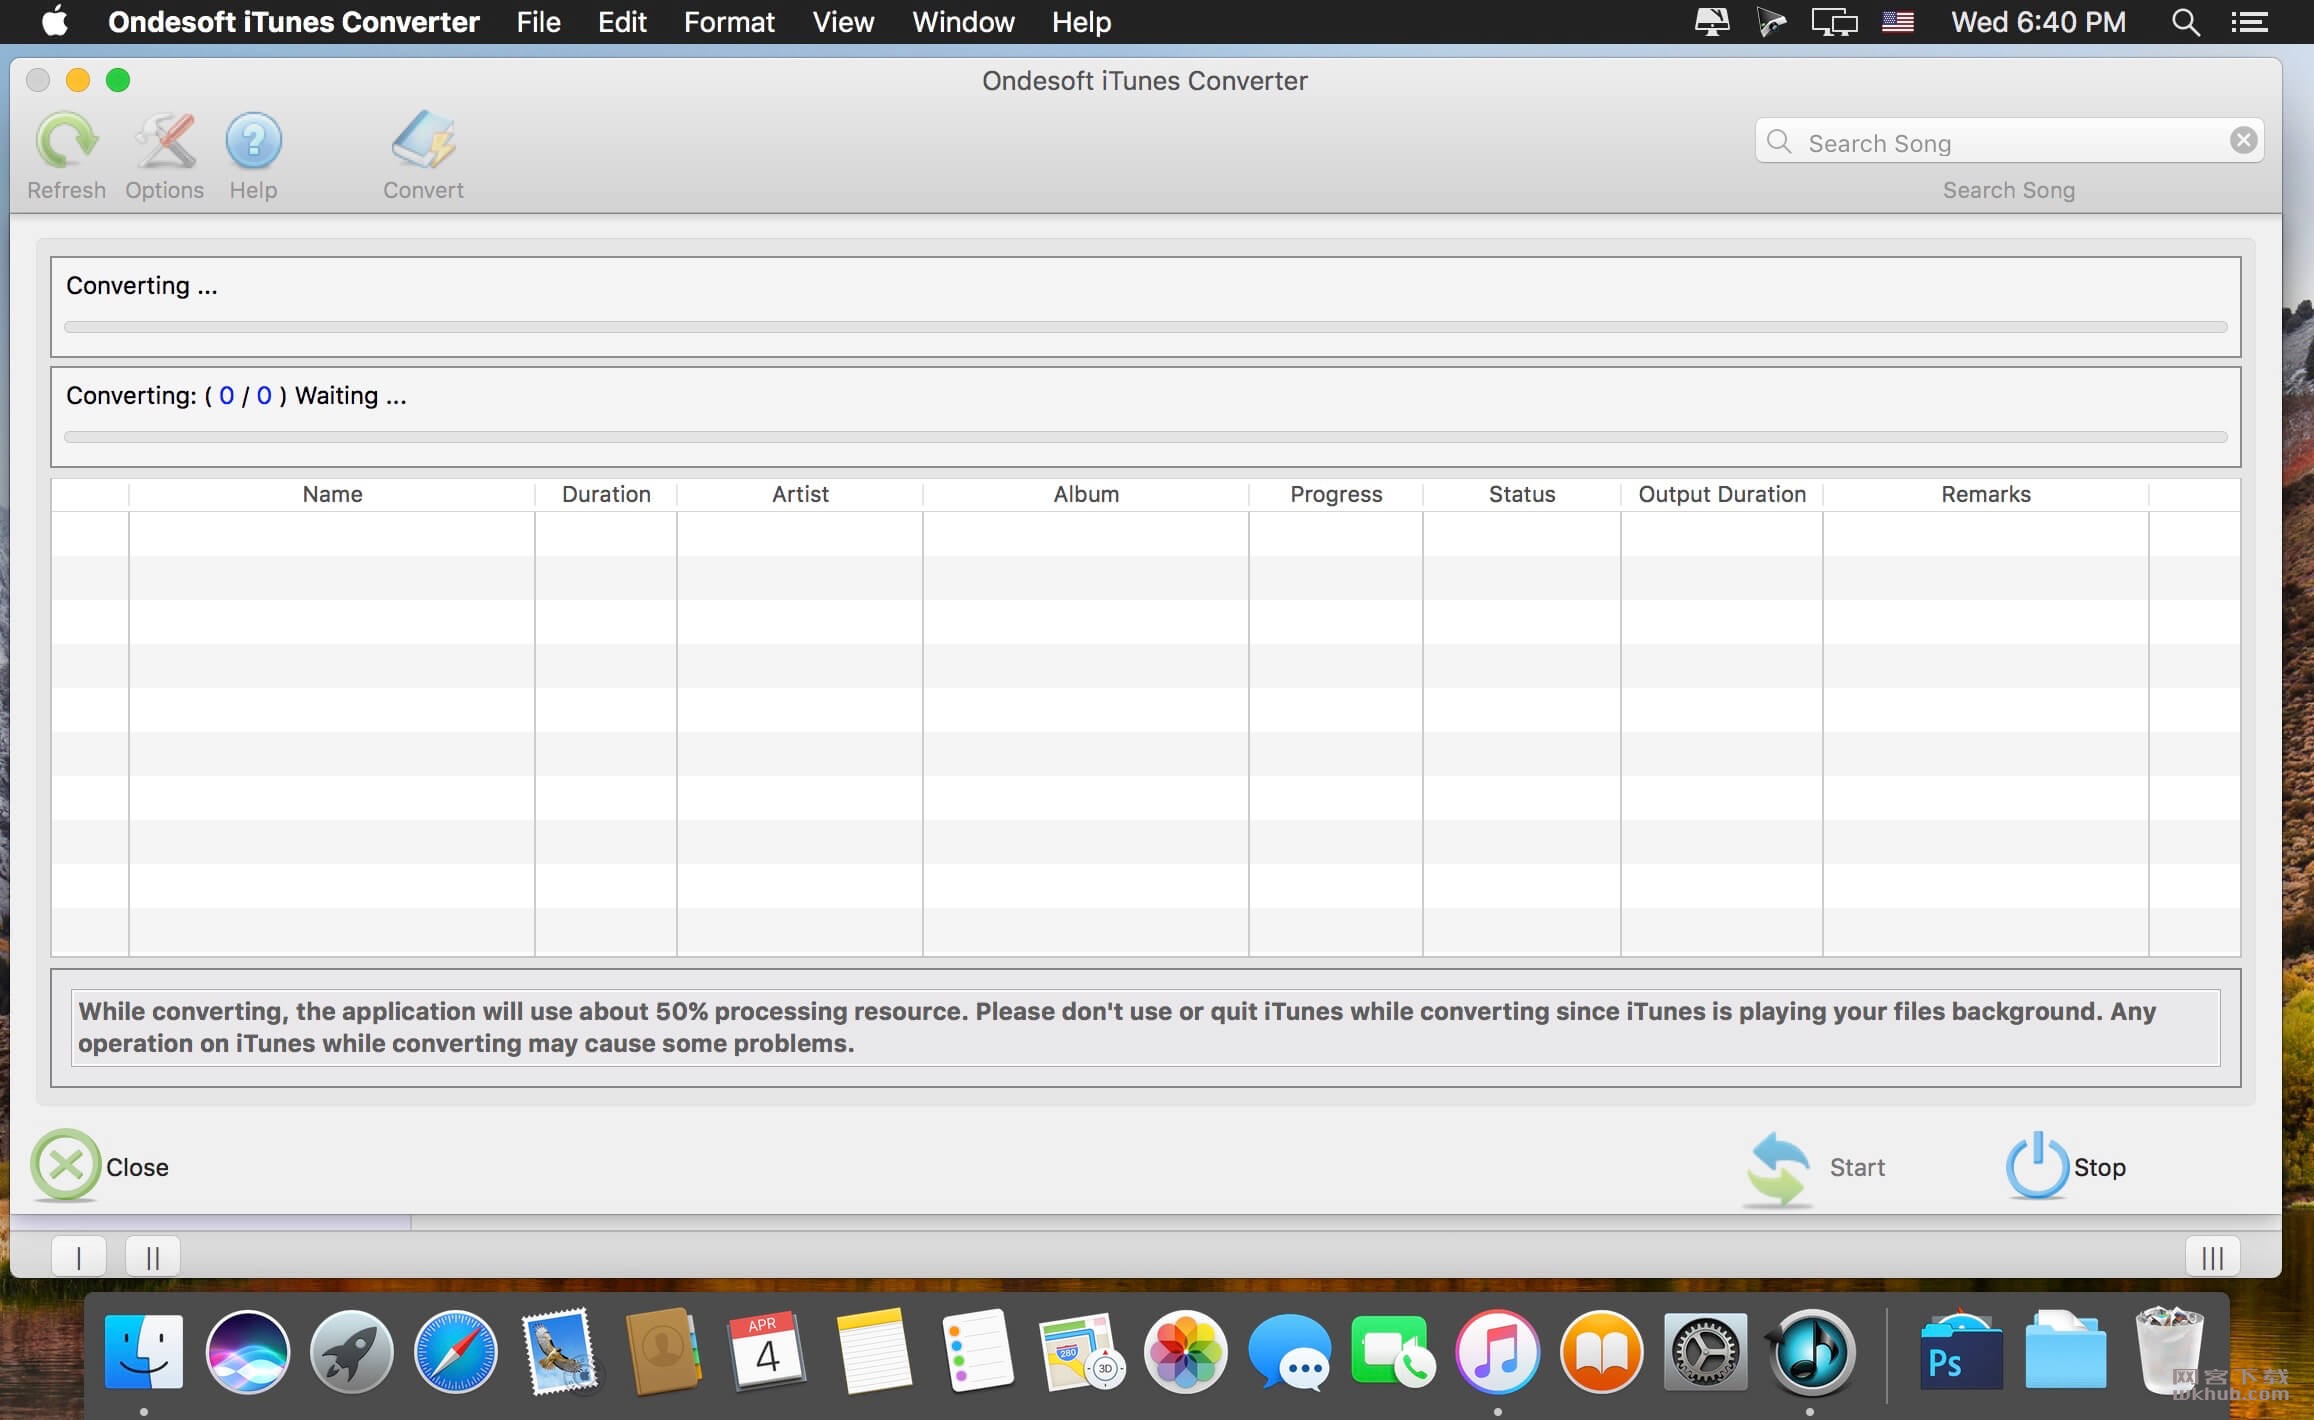Click the Waiting progress bar

click(x=1146, y=437)
